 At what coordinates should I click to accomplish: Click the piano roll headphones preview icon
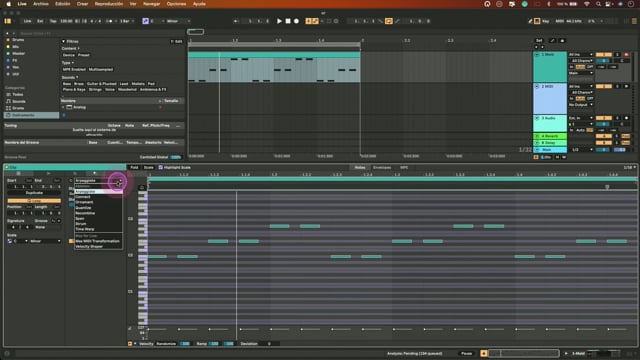click(x=142, y=187)
